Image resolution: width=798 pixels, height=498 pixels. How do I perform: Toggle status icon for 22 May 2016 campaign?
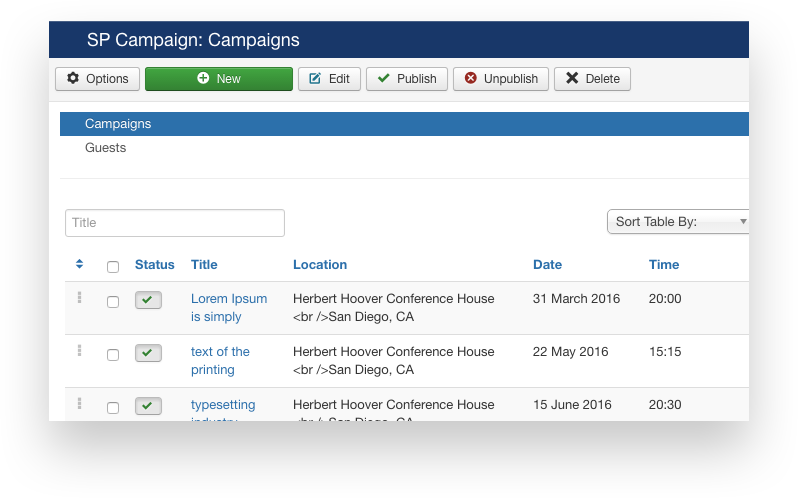pos(148,353)
